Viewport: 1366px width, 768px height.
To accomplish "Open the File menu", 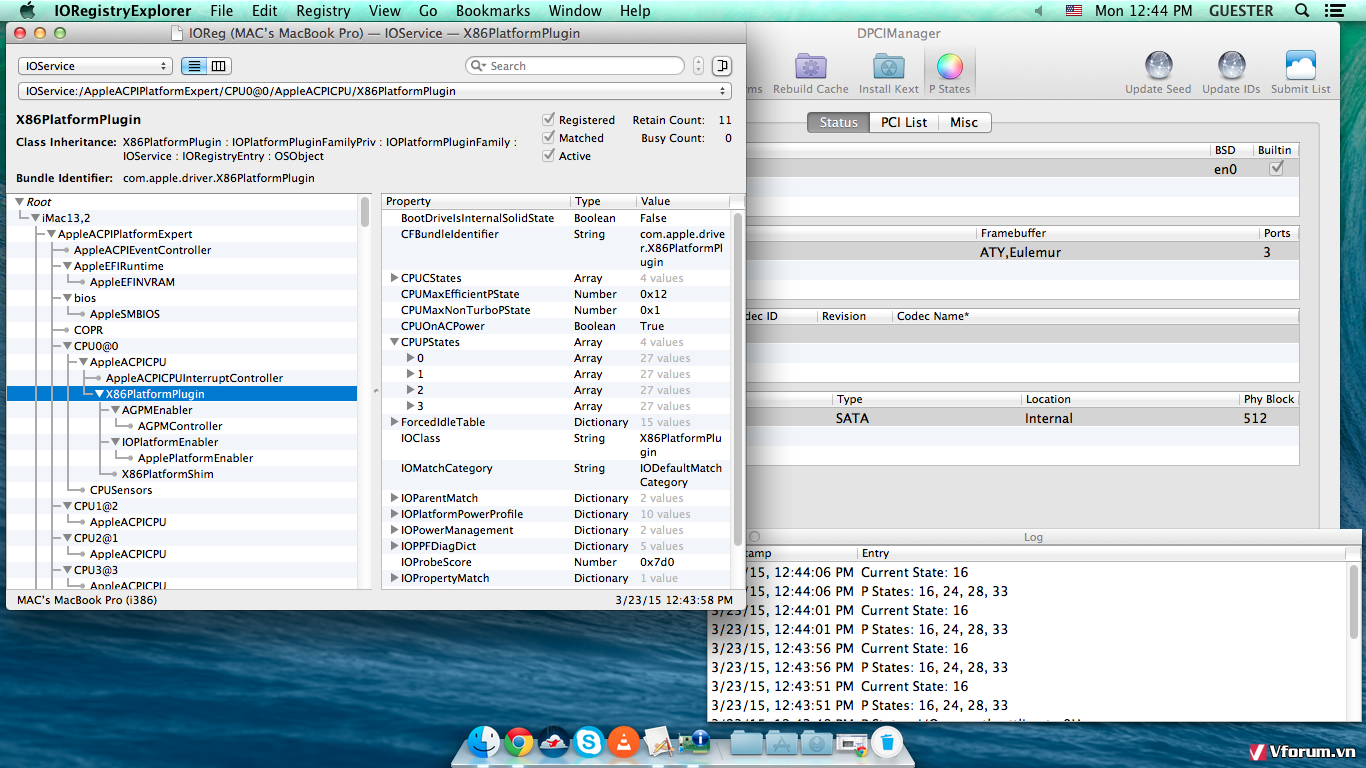I will (221, 11).
